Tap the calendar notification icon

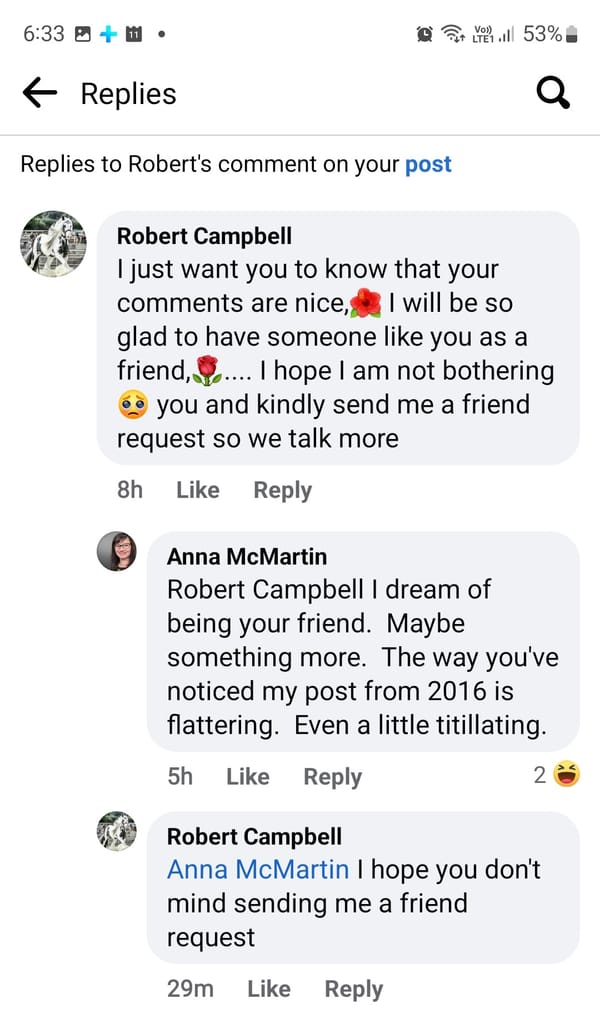133,34
